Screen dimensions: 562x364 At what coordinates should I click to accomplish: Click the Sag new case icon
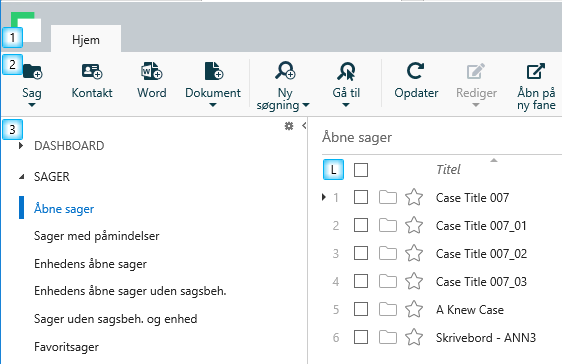tap(32, 71)
